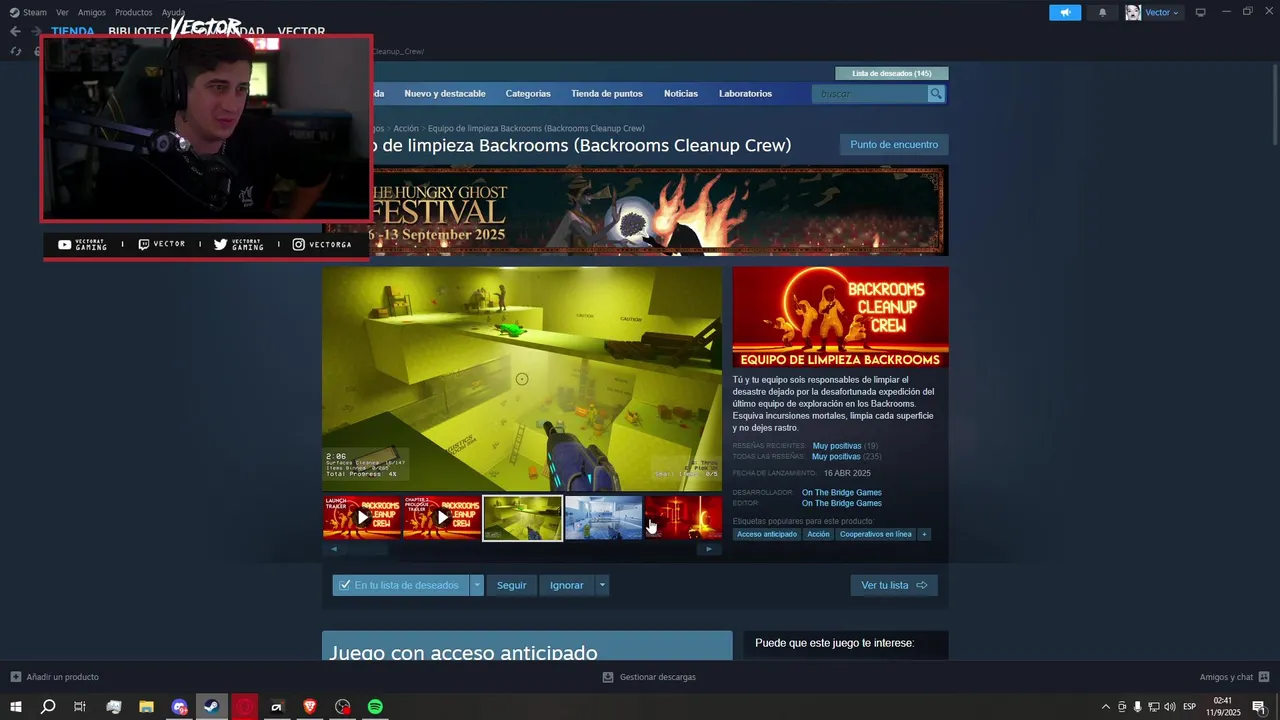Open the Punto de encuentro hub
This screenshot has height=720, width=1280.
tap(894, 145)
